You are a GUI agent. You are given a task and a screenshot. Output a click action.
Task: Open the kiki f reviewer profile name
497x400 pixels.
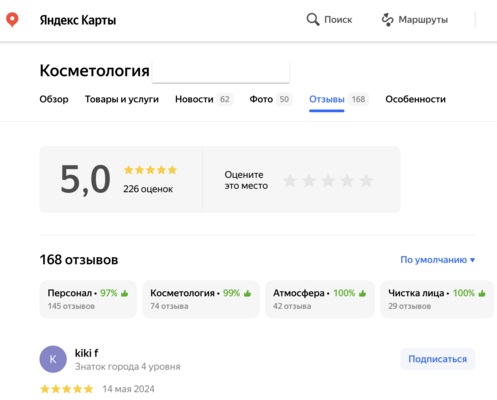click(x=87, y=353)
